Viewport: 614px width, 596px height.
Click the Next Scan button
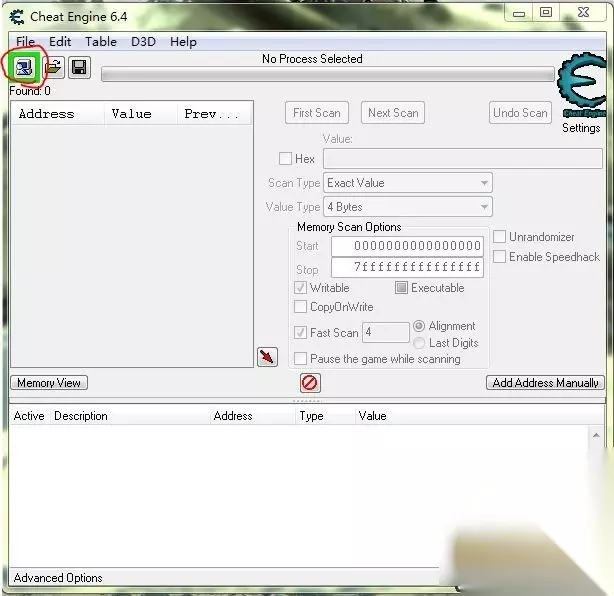pyautogui.click(x=393, y=113)
